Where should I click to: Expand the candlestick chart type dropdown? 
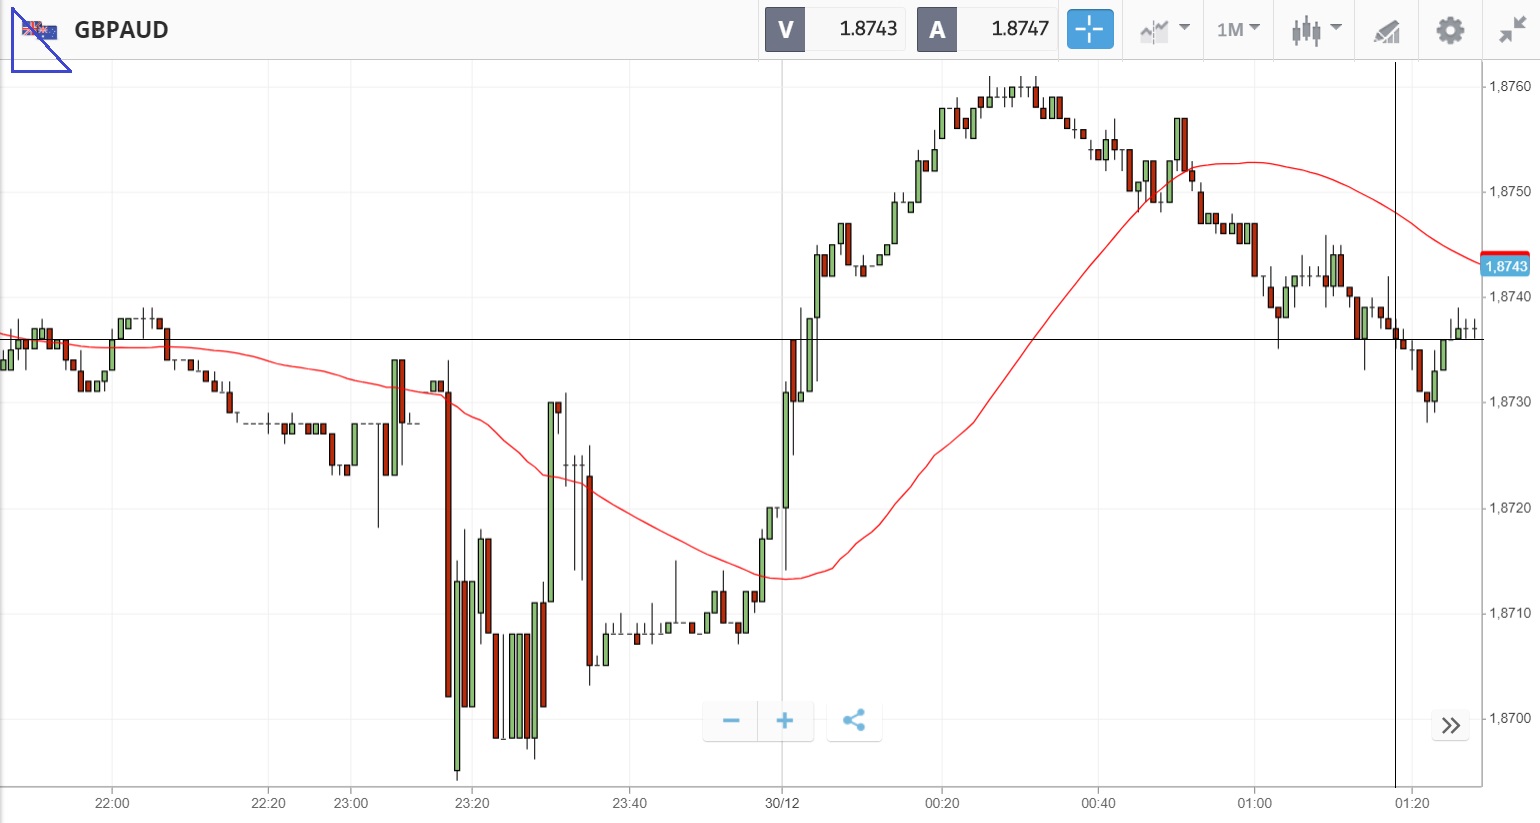1315,30
